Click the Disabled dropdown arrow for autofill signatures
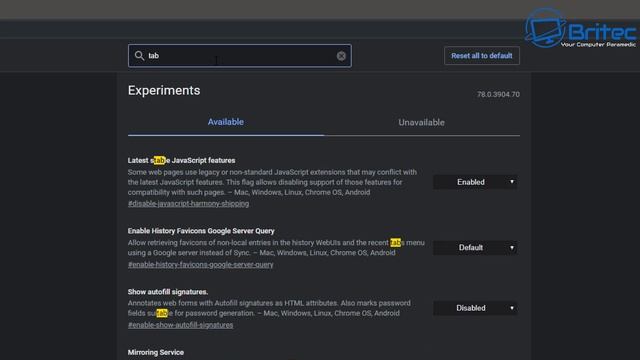 [x=512, y=308]
